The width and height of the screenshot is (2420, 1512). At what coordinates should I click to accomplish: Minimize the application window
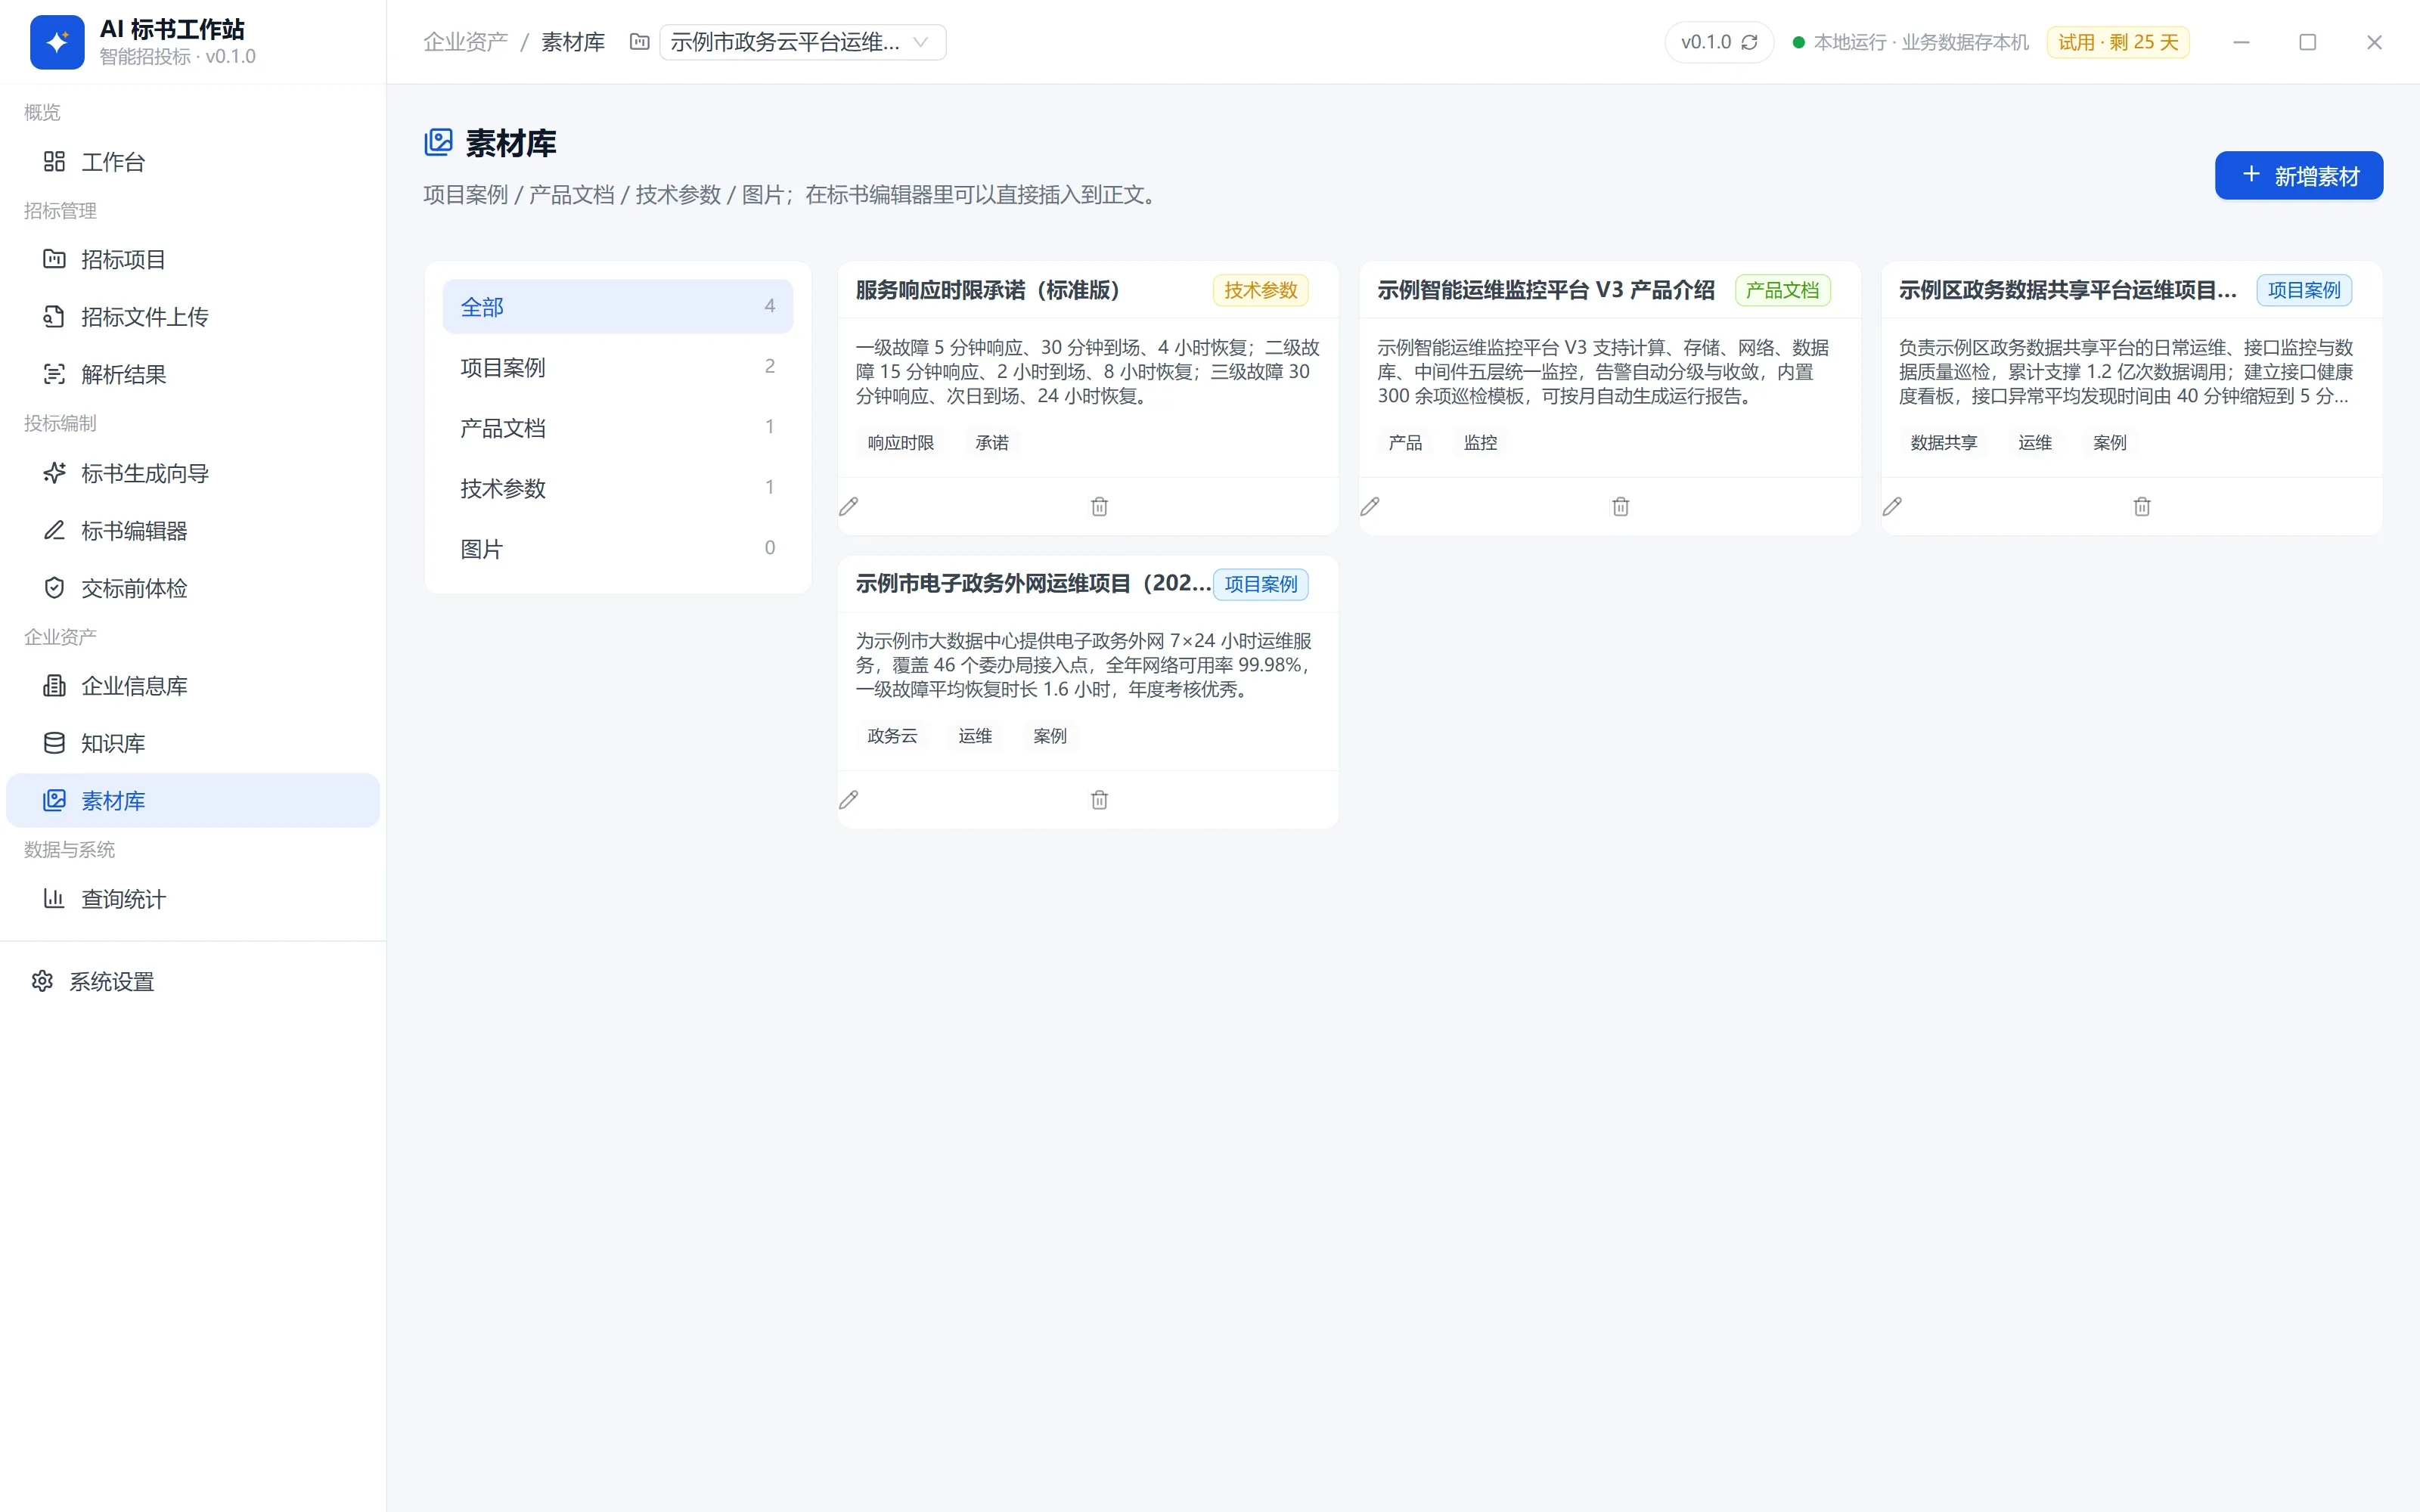click(x=2241, y=42)
